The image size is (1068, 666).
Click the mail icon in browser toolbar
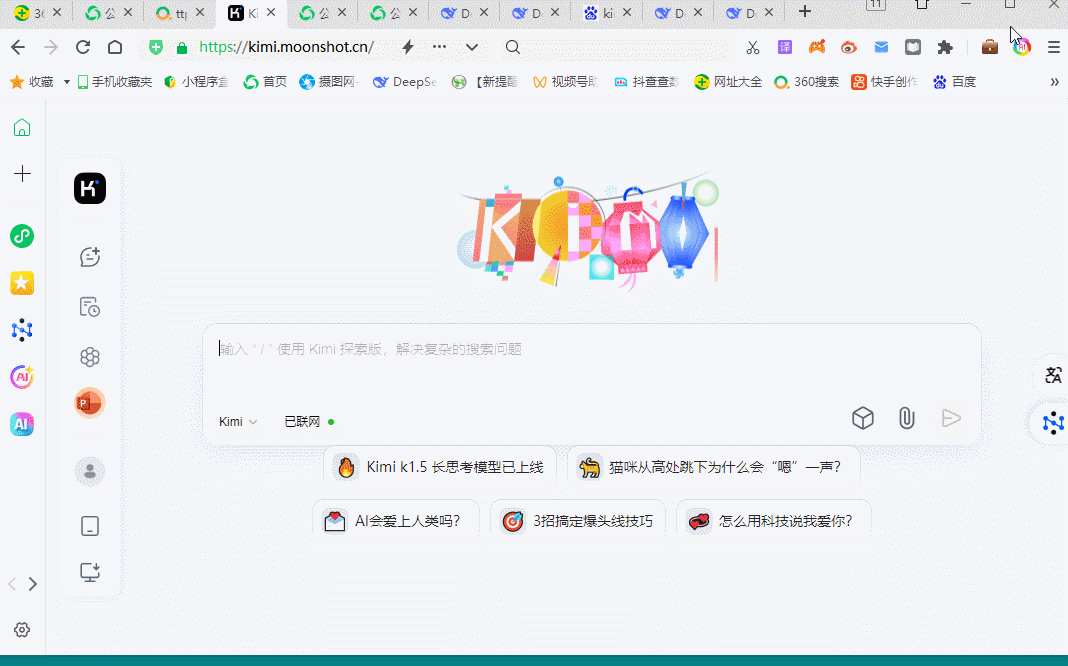click(881, 47)
